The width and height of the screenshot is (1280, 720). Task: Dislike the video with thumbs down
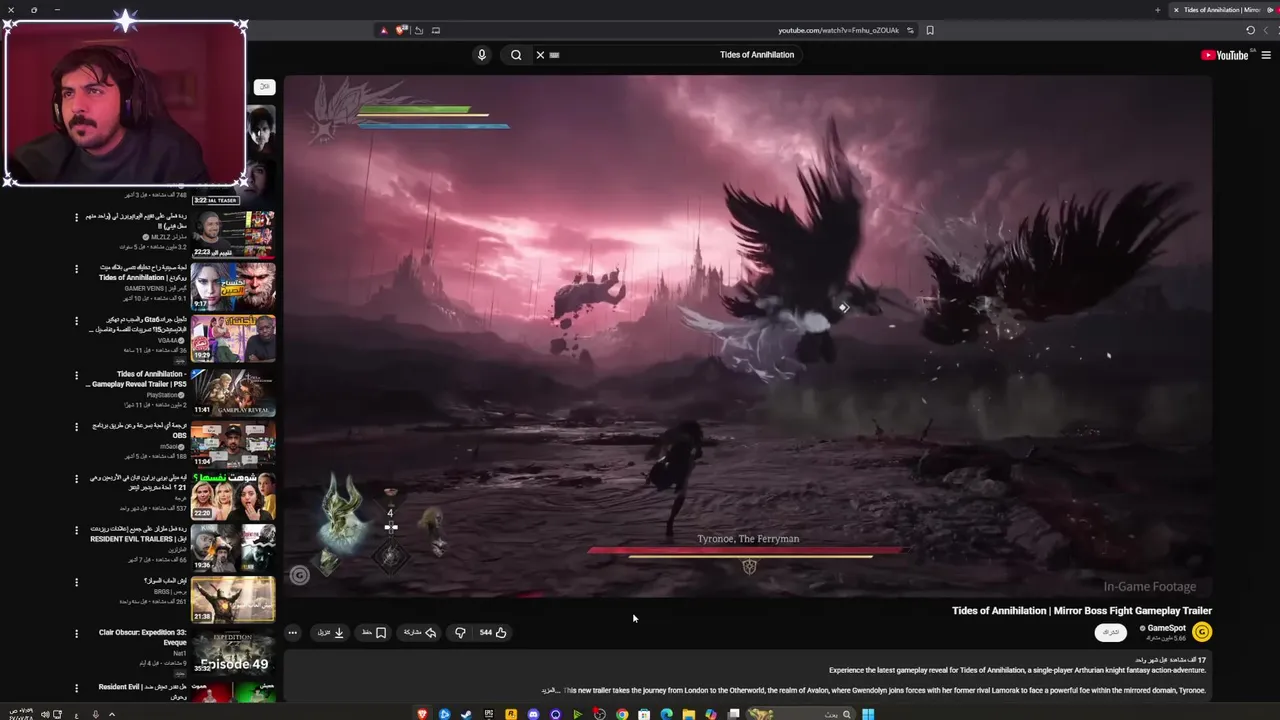[x=460, y=632]
